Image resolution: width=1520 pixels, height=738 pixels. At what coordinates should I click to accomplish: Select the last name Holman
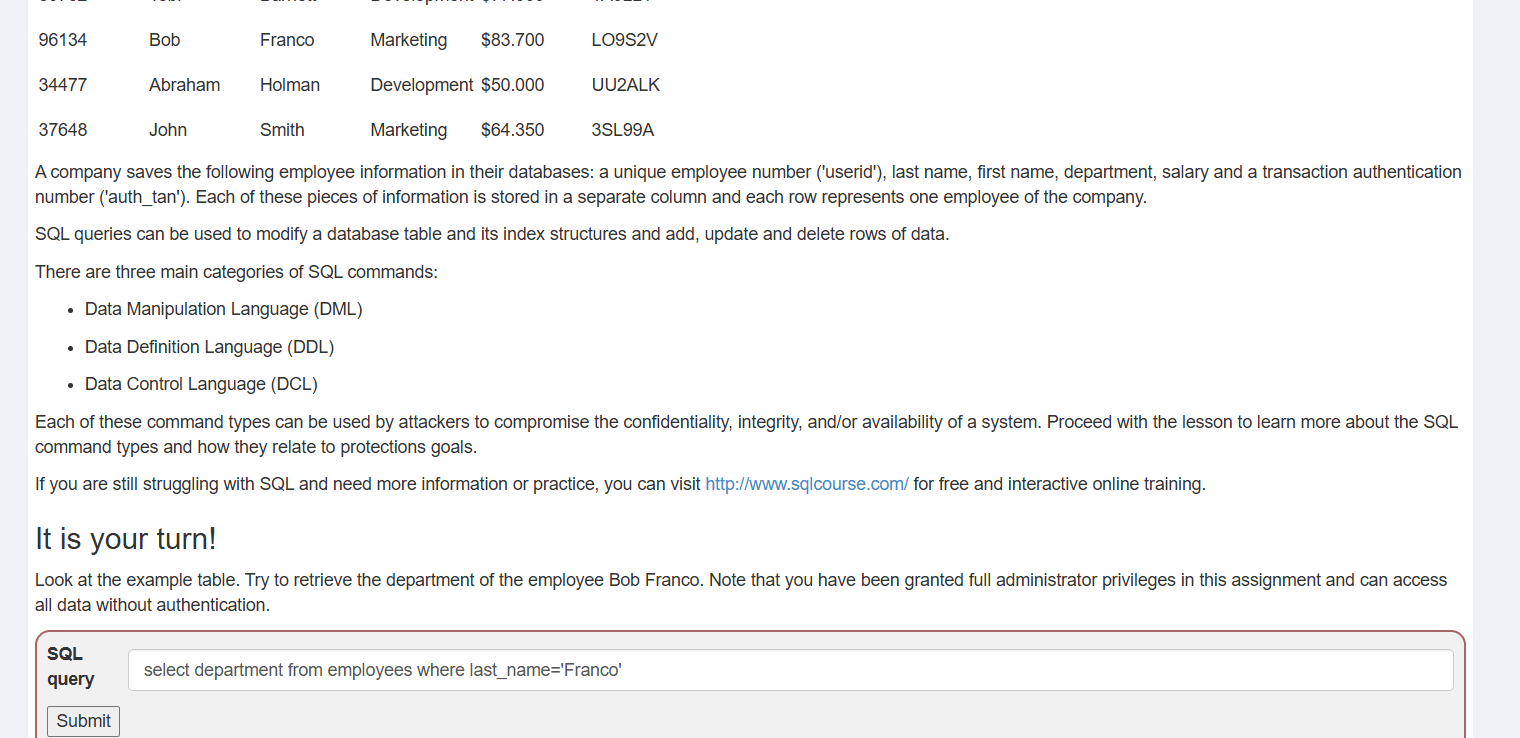[290, 85]
